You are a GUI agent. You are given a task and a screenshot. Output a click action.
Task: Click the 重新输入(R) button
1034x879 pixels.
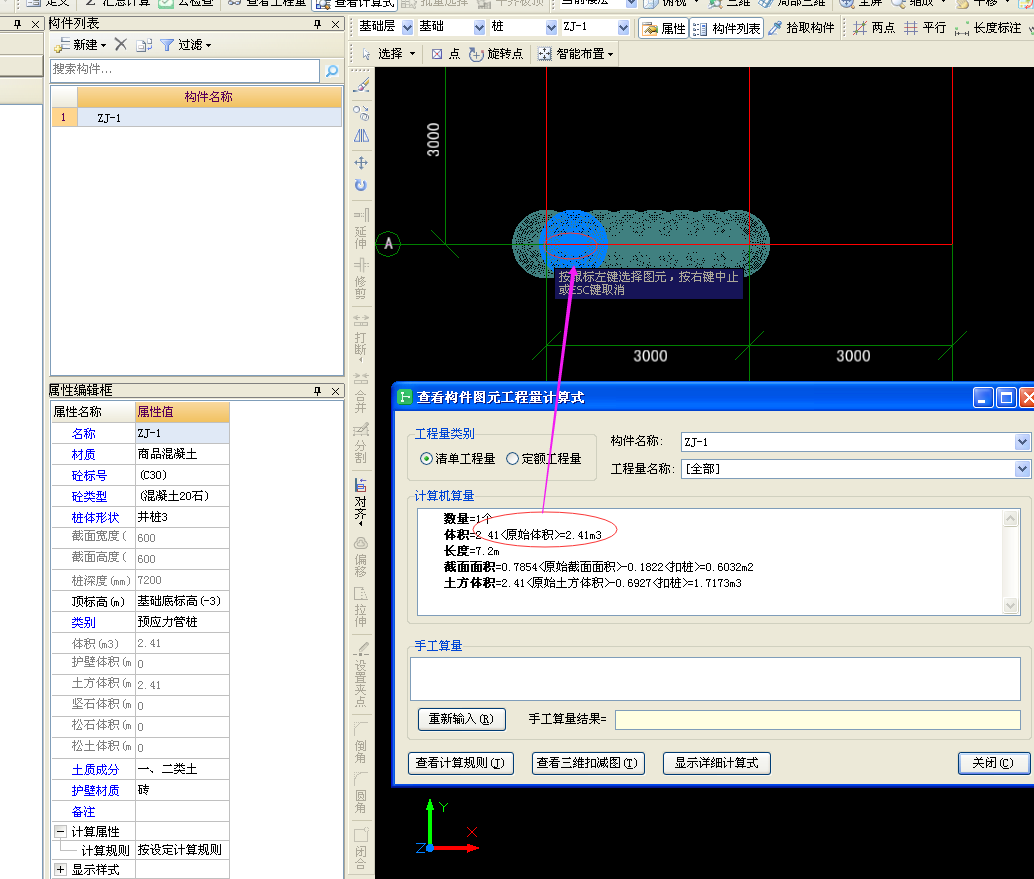pyautogui.click(x=462, y=719)
